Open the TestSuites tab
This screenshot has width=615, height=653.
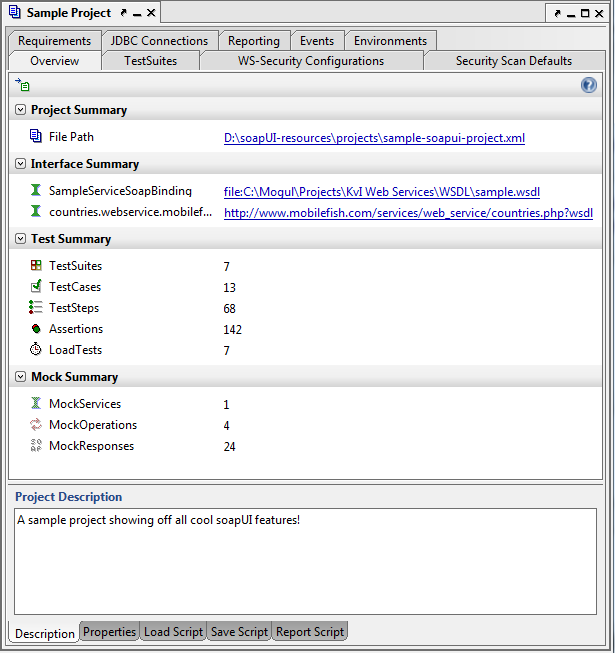tap(151, 61)
